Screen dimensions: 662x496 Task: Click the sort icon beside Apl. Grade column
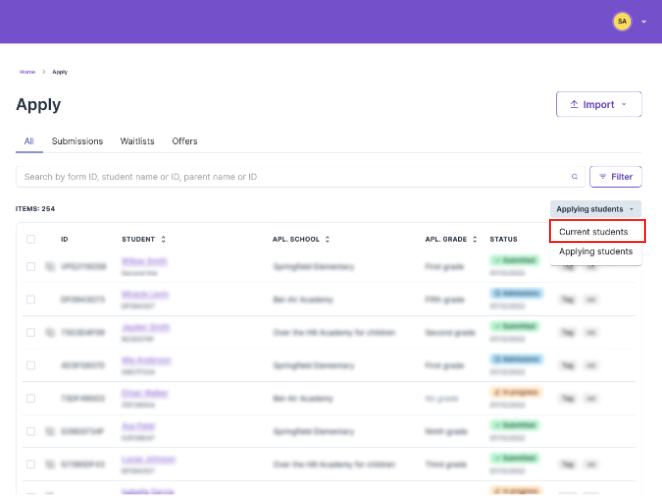point(476,240)
